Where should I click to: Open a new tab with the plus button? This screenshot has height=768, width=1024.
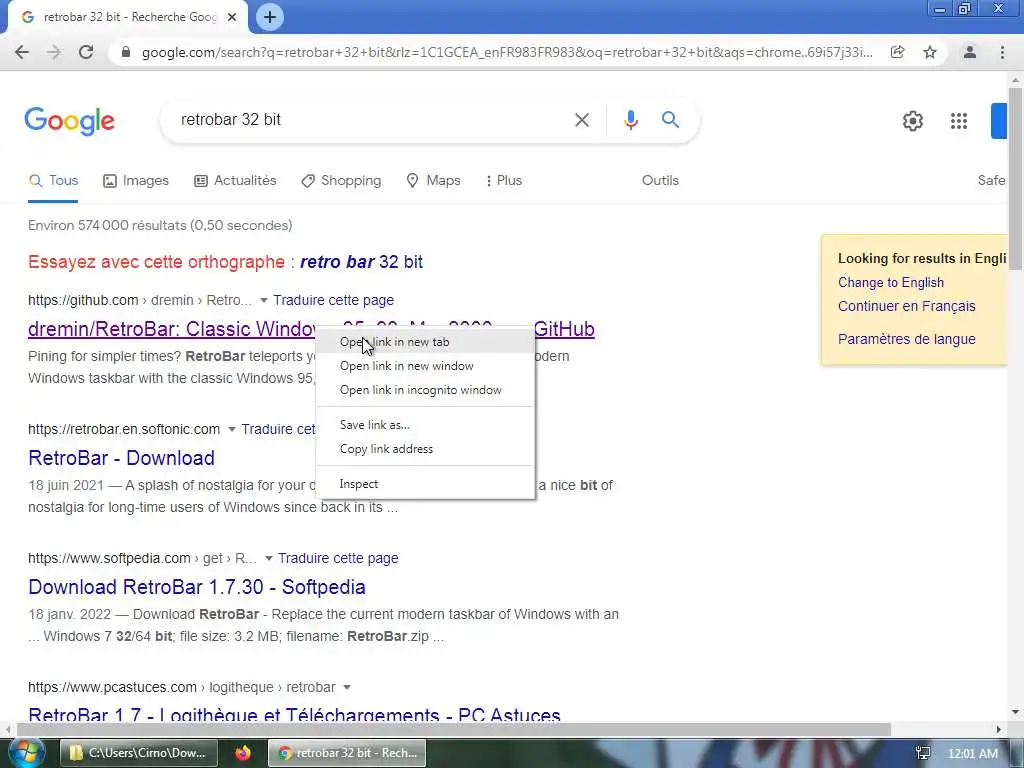270,17
